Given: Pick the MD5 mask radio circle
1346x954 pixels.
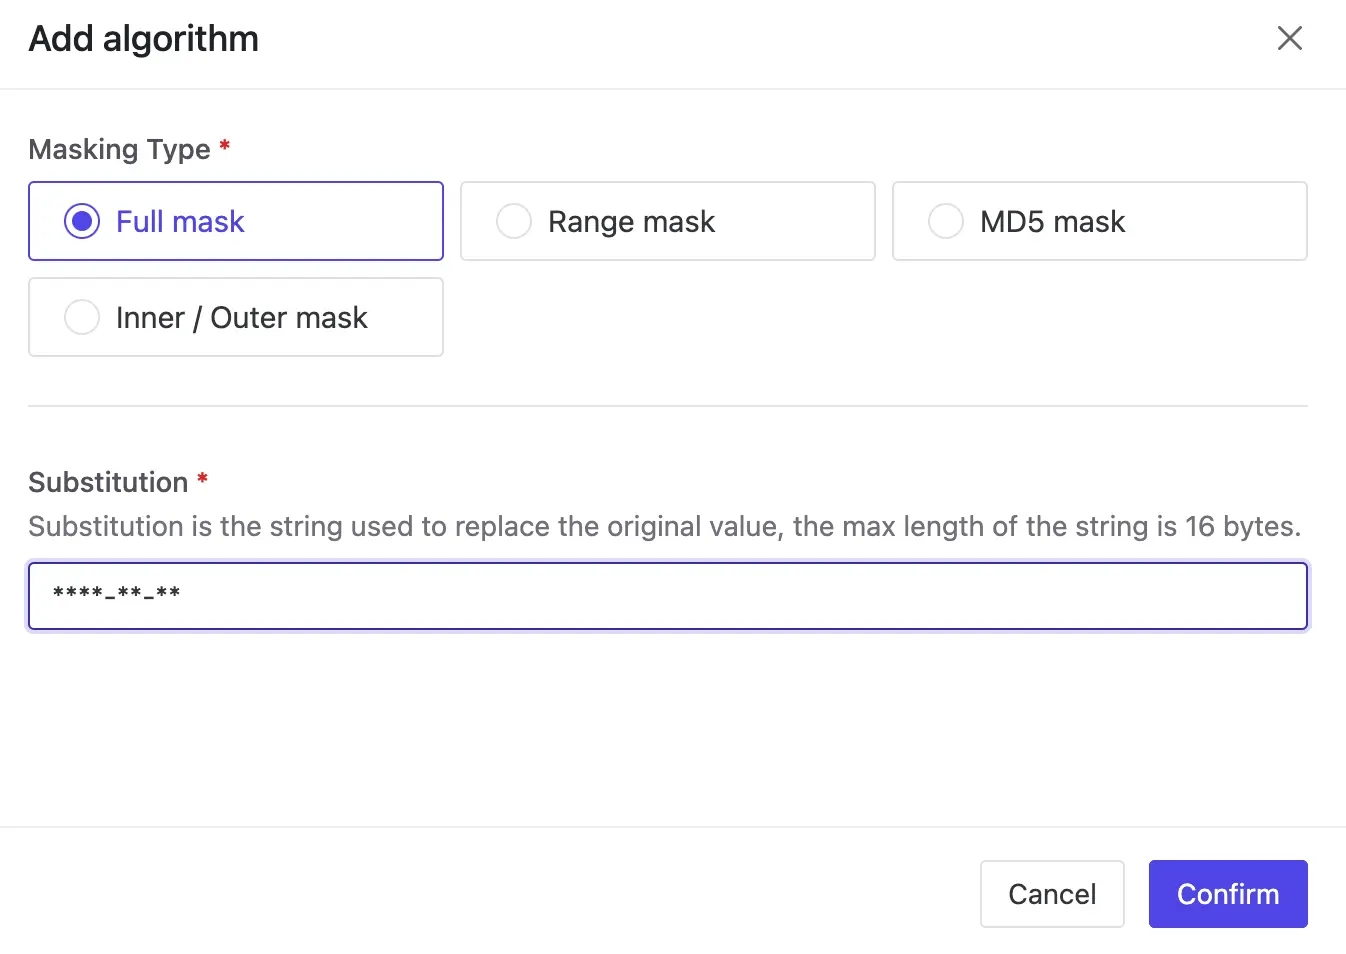Looking at the screenshot, I should coord(946,221).
